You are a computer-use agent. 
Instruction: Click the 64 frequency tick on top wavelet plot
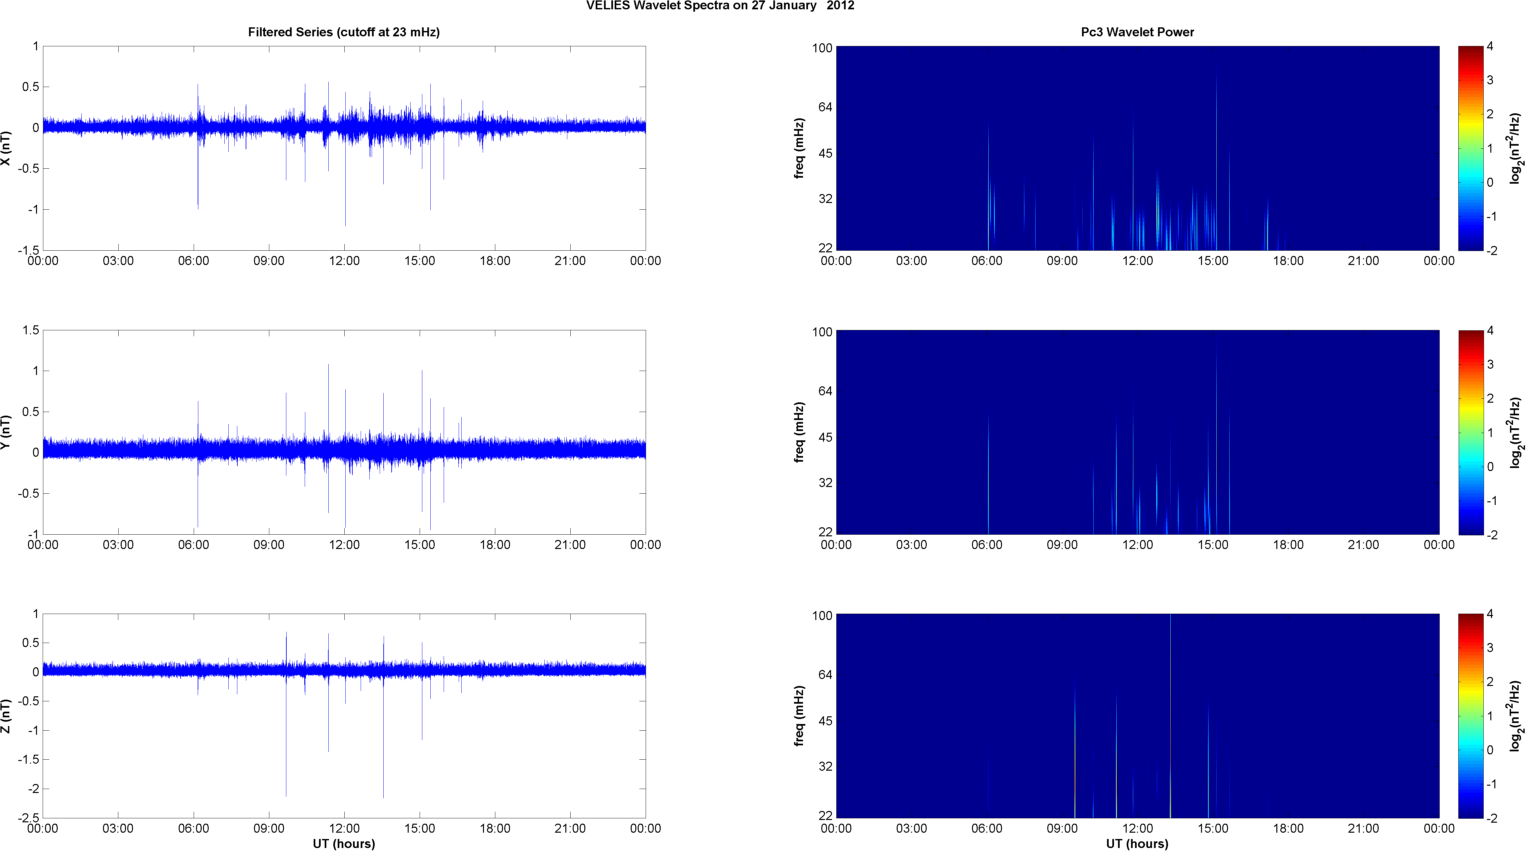[825, 107]
